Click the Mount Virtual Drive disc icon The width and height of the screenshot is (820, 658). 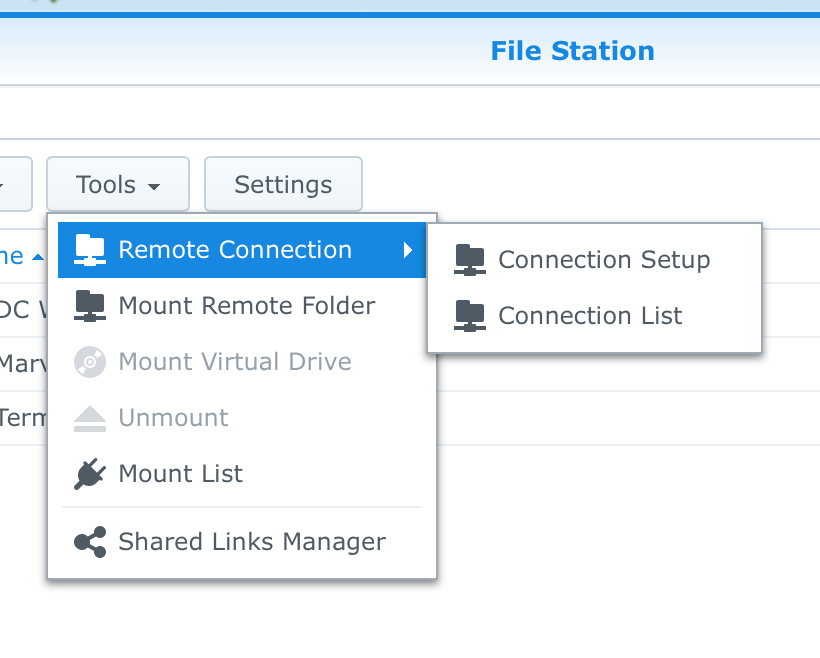pos(90,362)
